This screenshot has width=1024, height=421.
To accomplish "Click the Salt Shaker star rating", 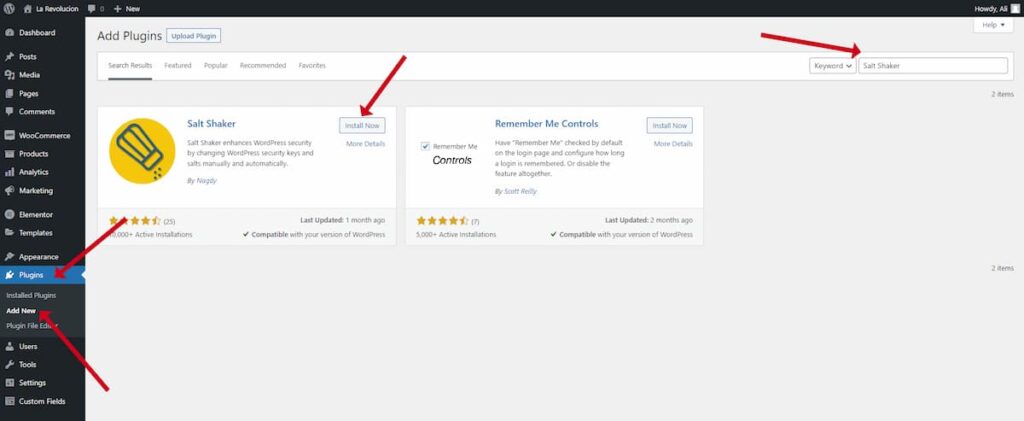I will pyautogui.click(x=135, y=221).
